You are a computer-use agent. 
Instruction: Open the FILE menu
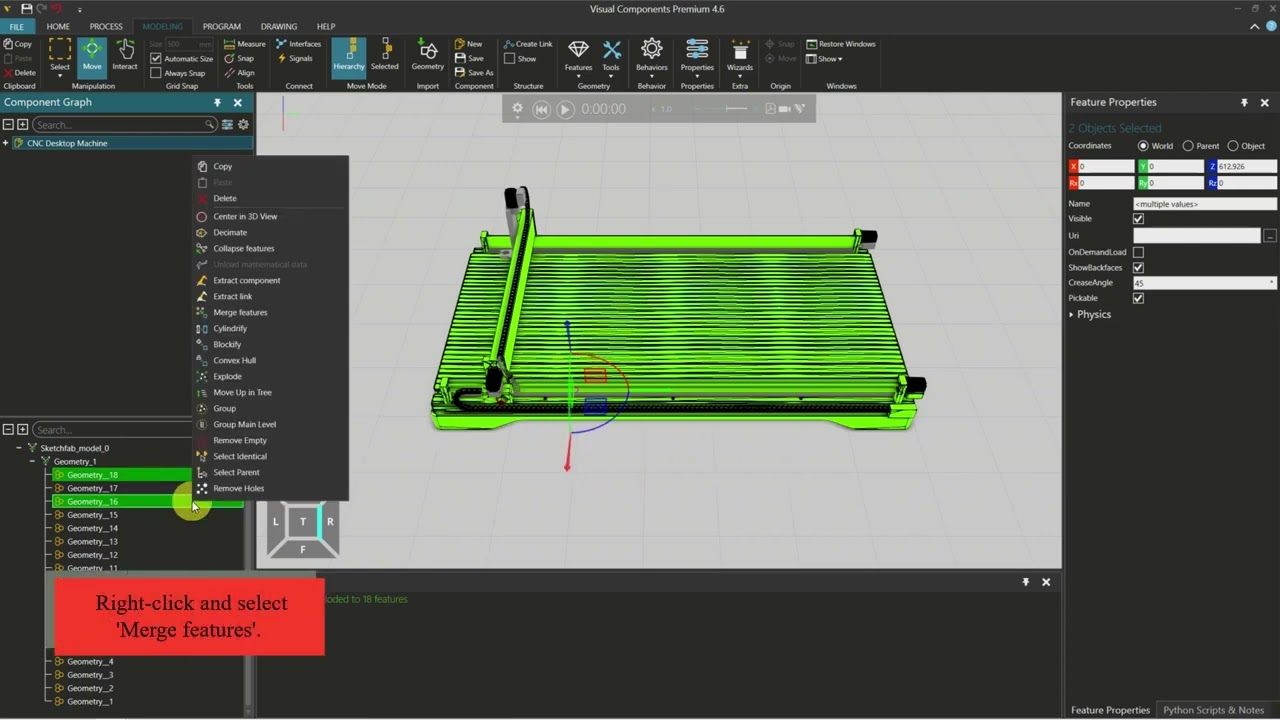[x=17, y=26]
